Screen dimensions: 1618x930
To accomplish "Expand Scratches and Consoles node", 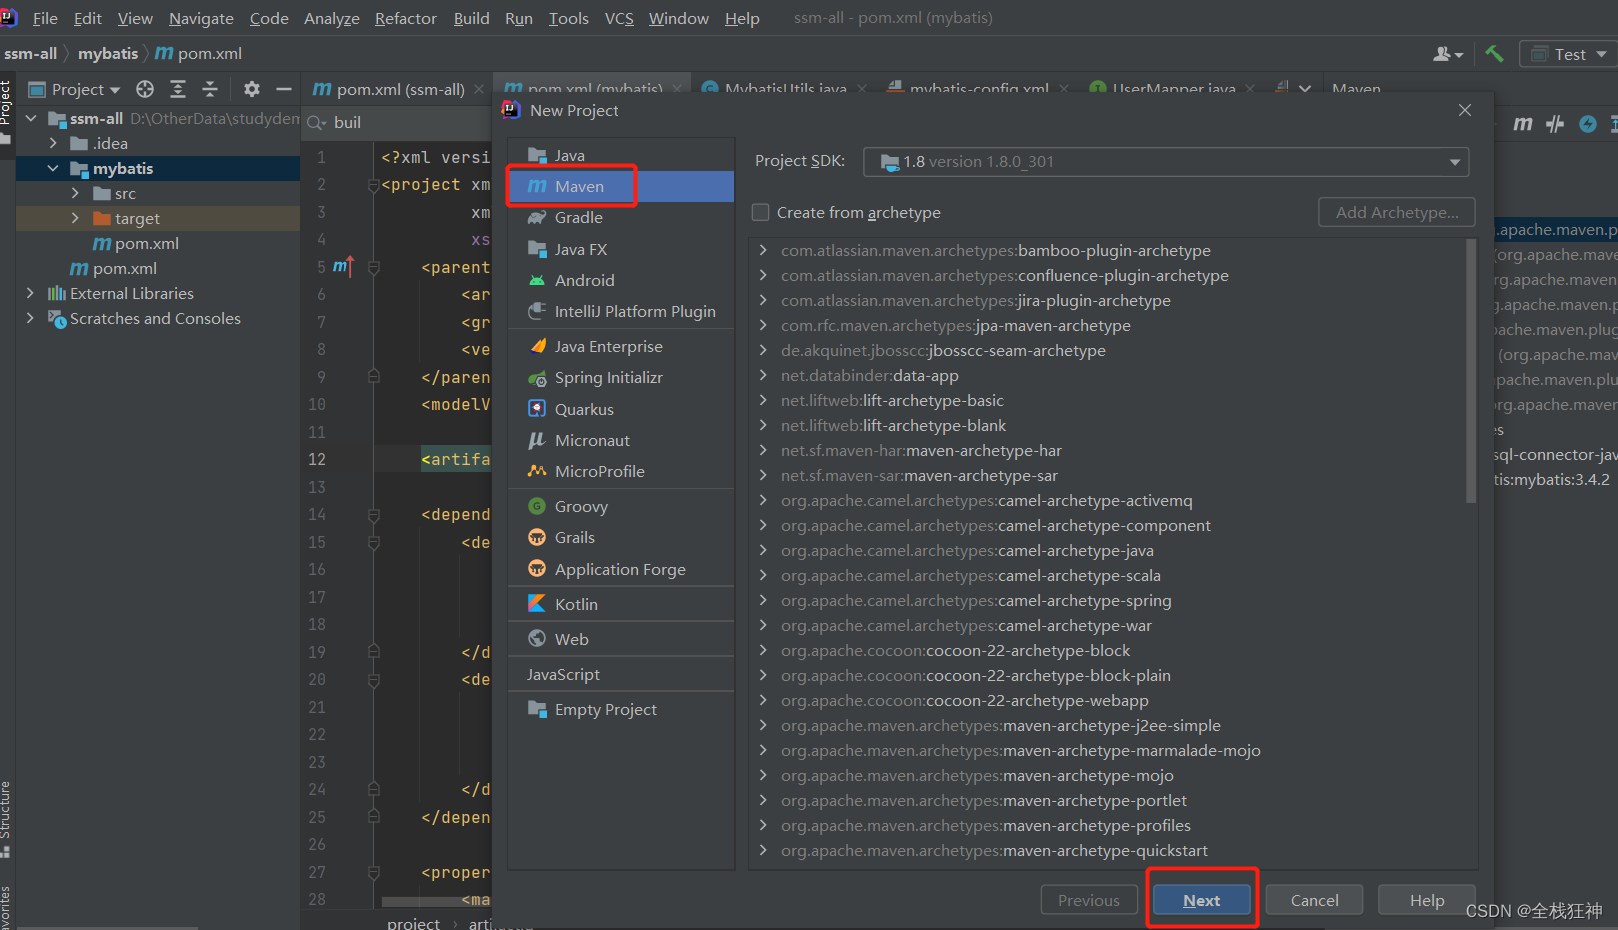I will tap(30, 318).
